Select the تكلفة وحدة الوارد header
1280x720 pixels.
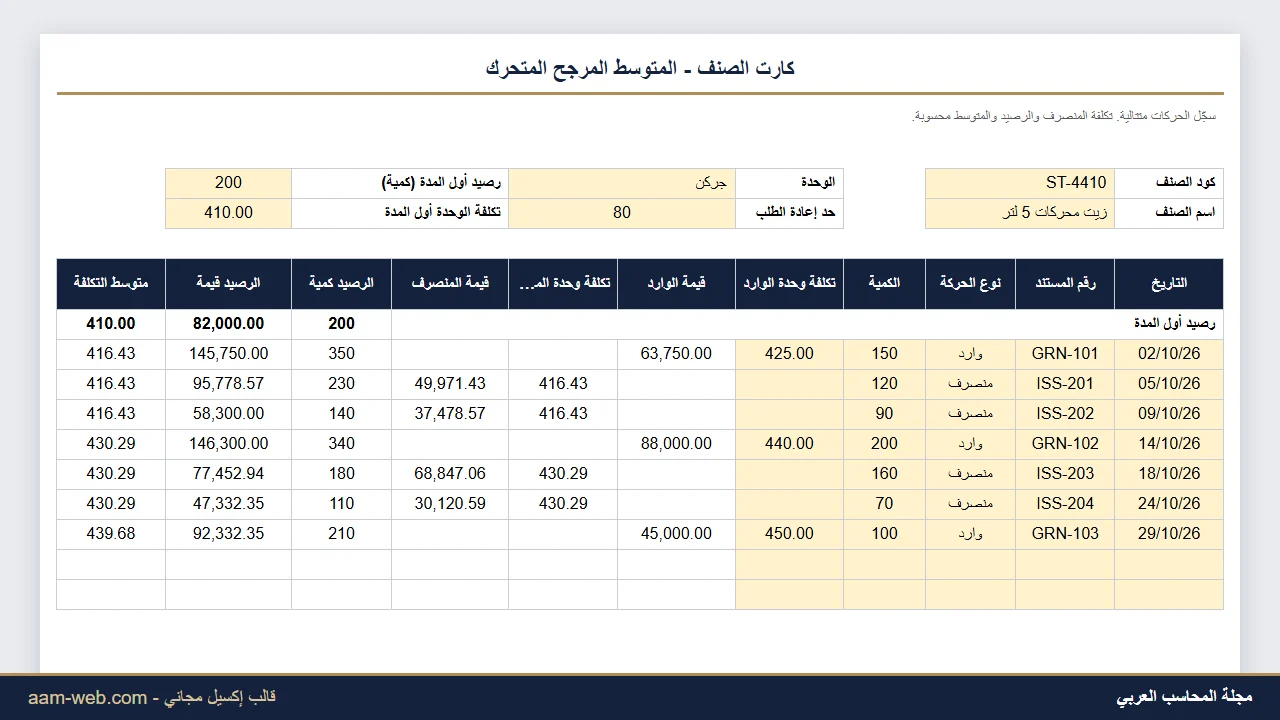pyautogui.click(x=789, y=284)
